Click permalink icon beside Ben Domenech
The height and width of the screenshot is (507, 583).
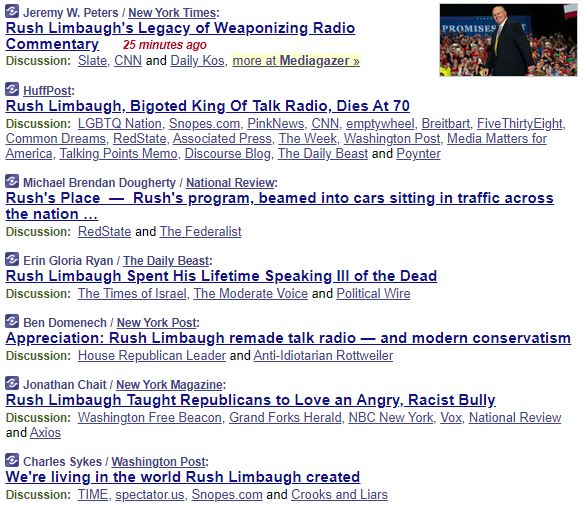(12, 322)
